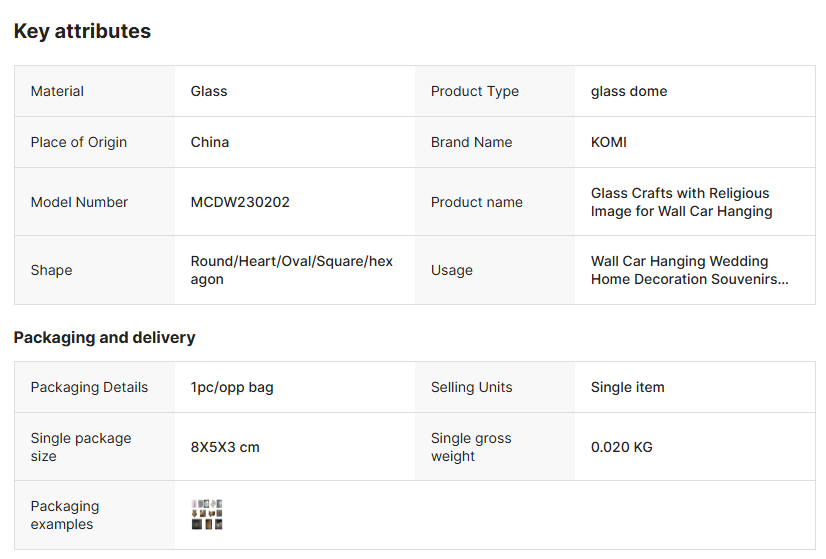The height and width of the screenshot is (559, 826).
Task: Click the Packaging and delivery heading
Action: 104,337
